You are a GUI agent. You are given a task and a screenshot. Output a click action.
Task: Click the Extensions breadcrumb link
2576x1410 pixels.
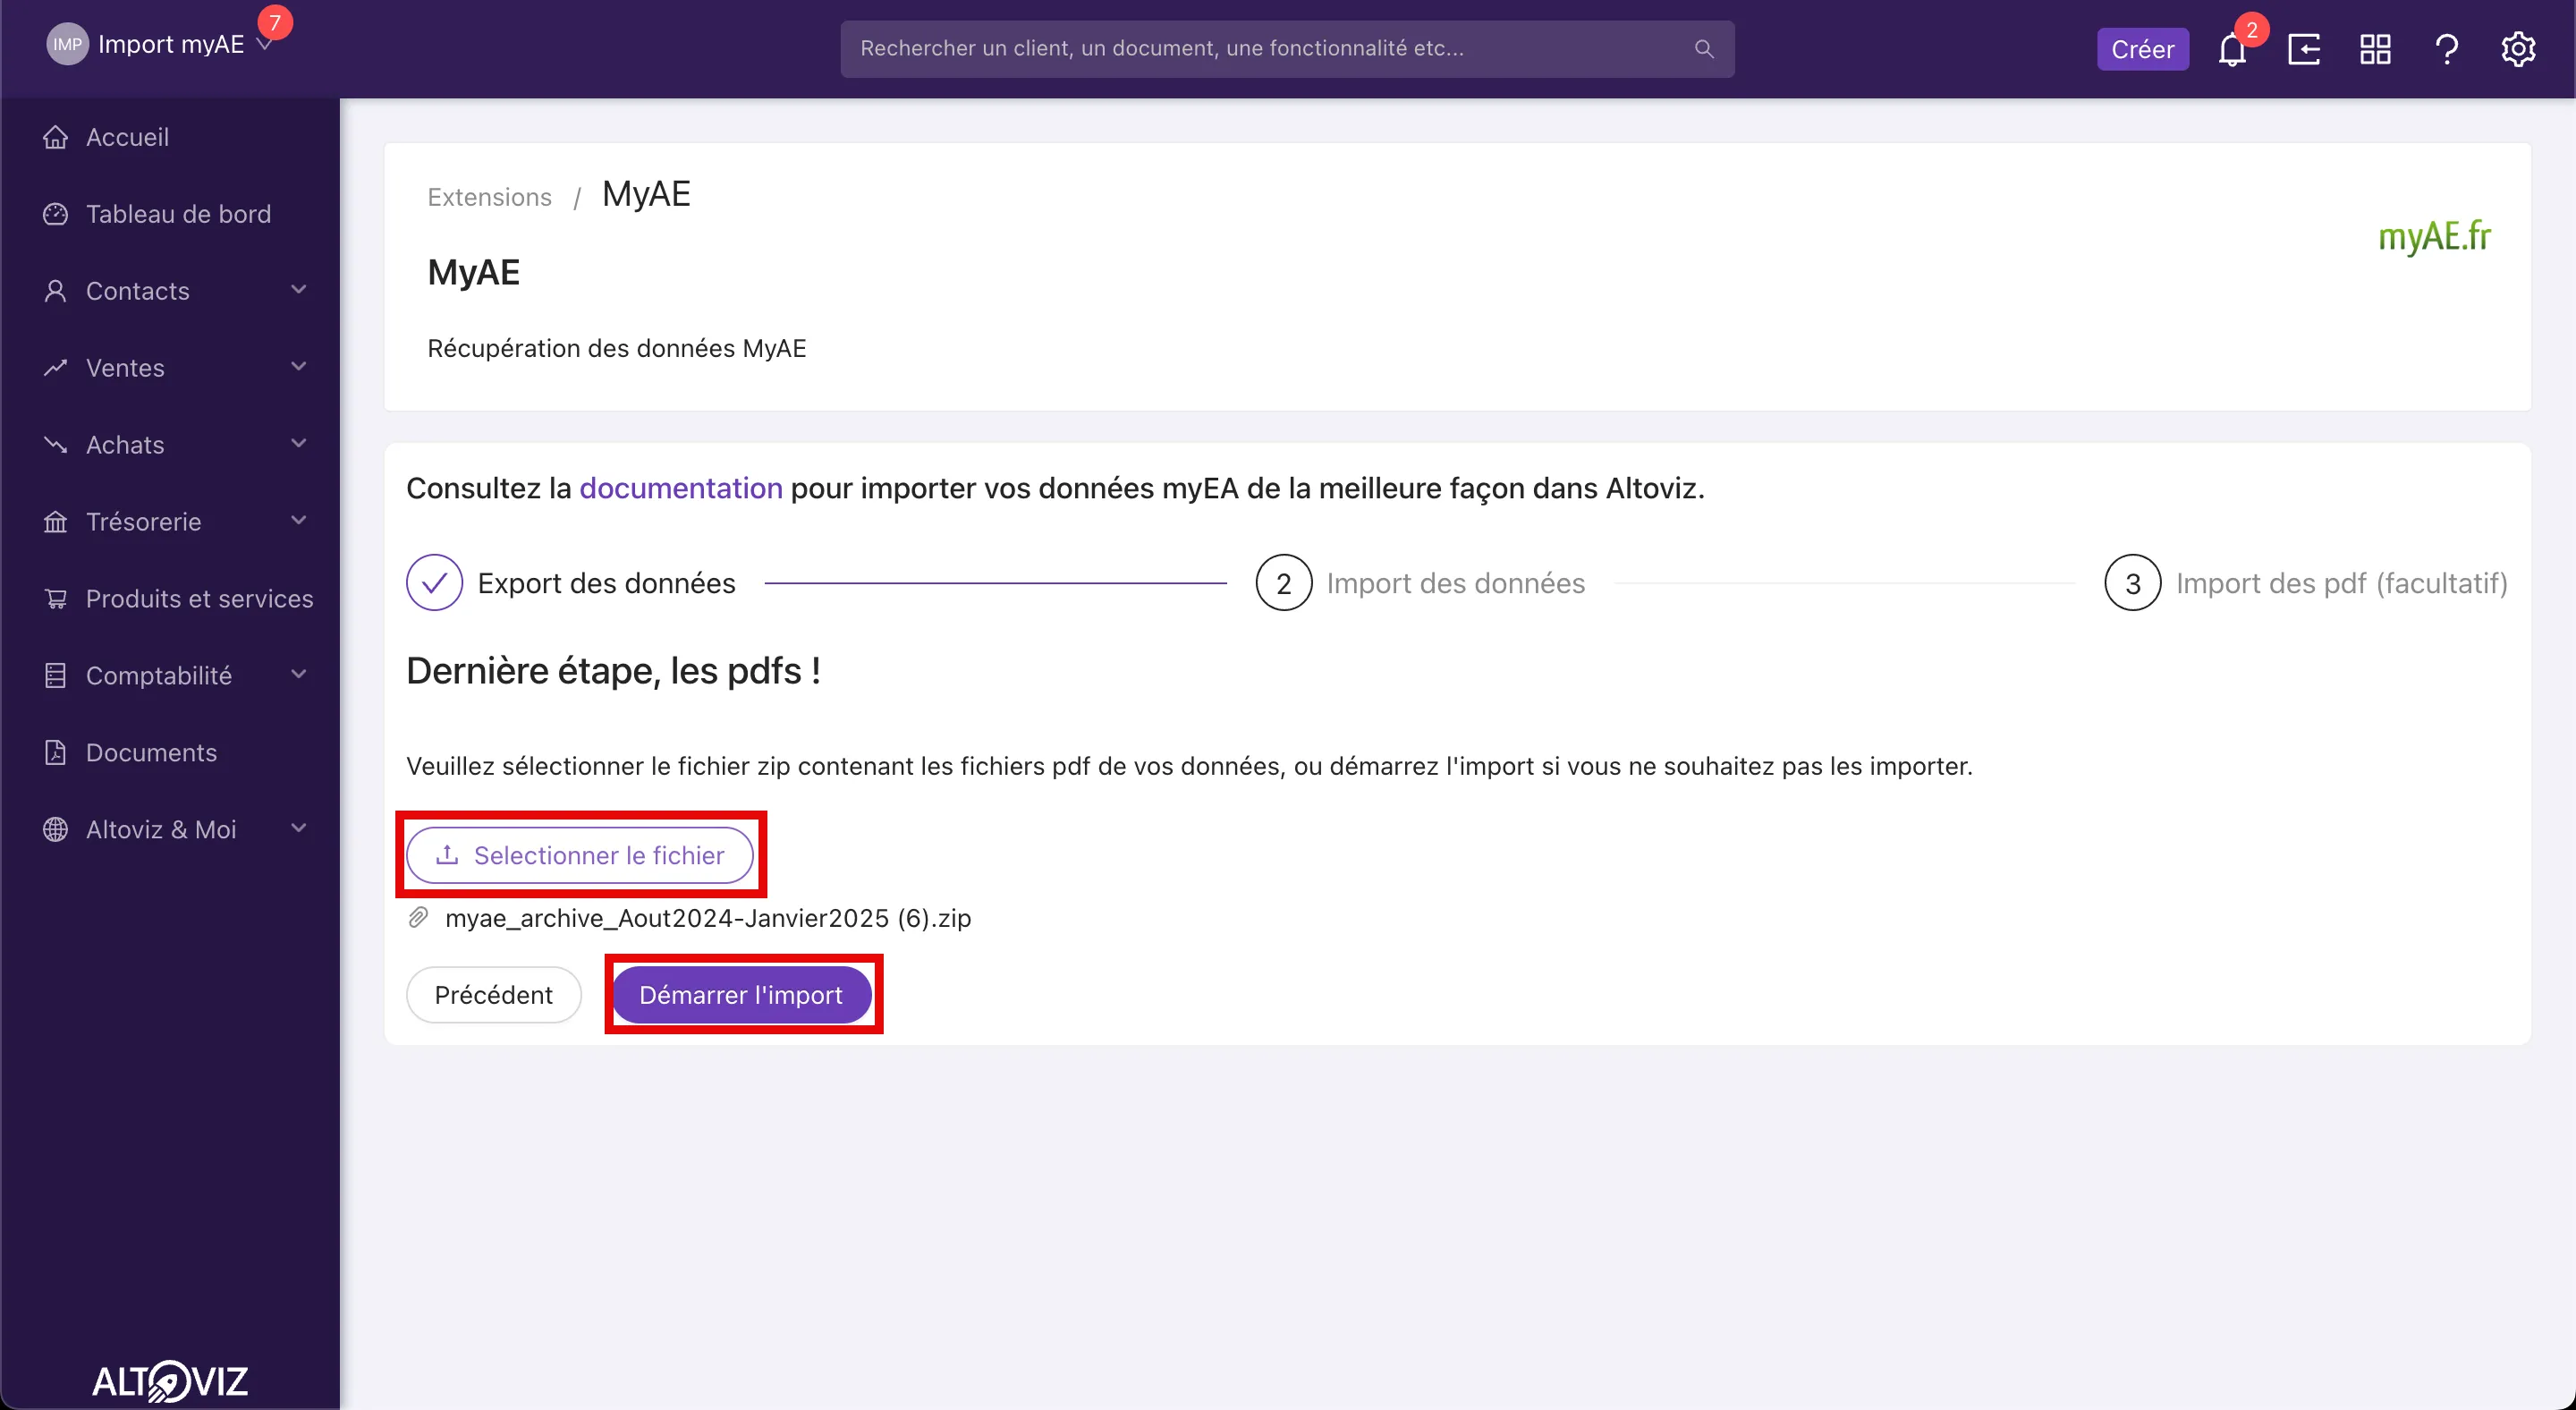click(489, 197)
